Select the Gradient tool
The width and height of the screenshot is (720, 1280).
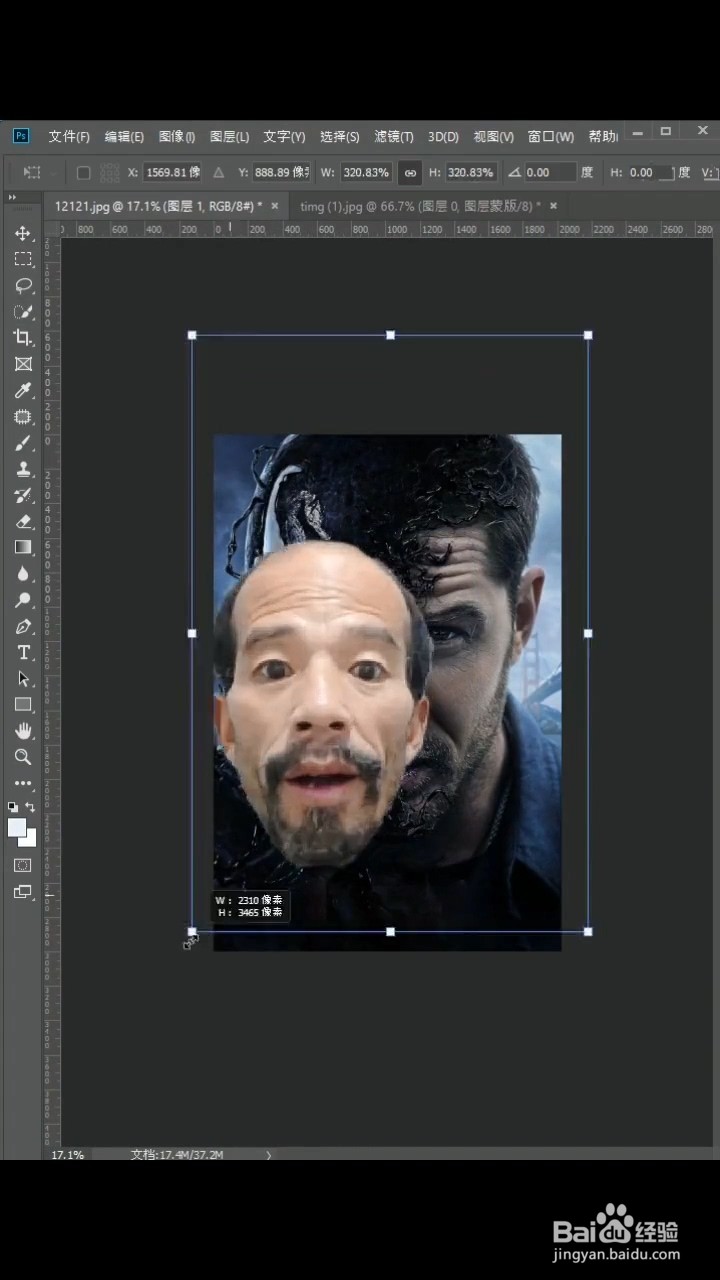click(23, 547)
